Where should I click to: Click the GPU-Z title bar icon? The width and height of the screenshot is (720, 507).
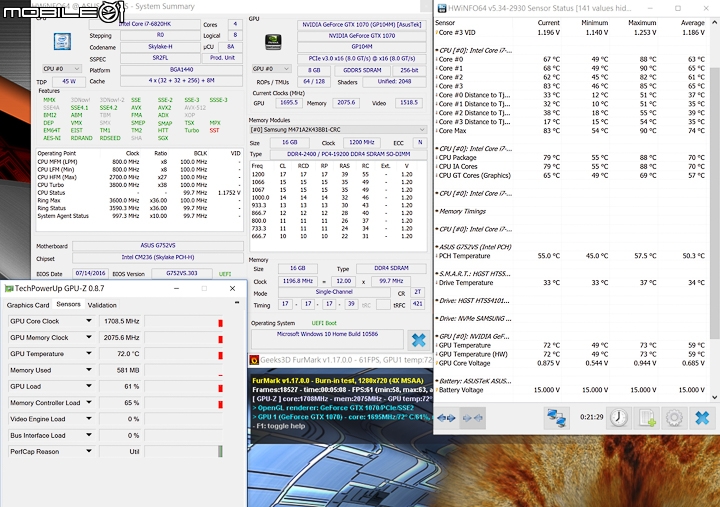(x=9, y=288)
